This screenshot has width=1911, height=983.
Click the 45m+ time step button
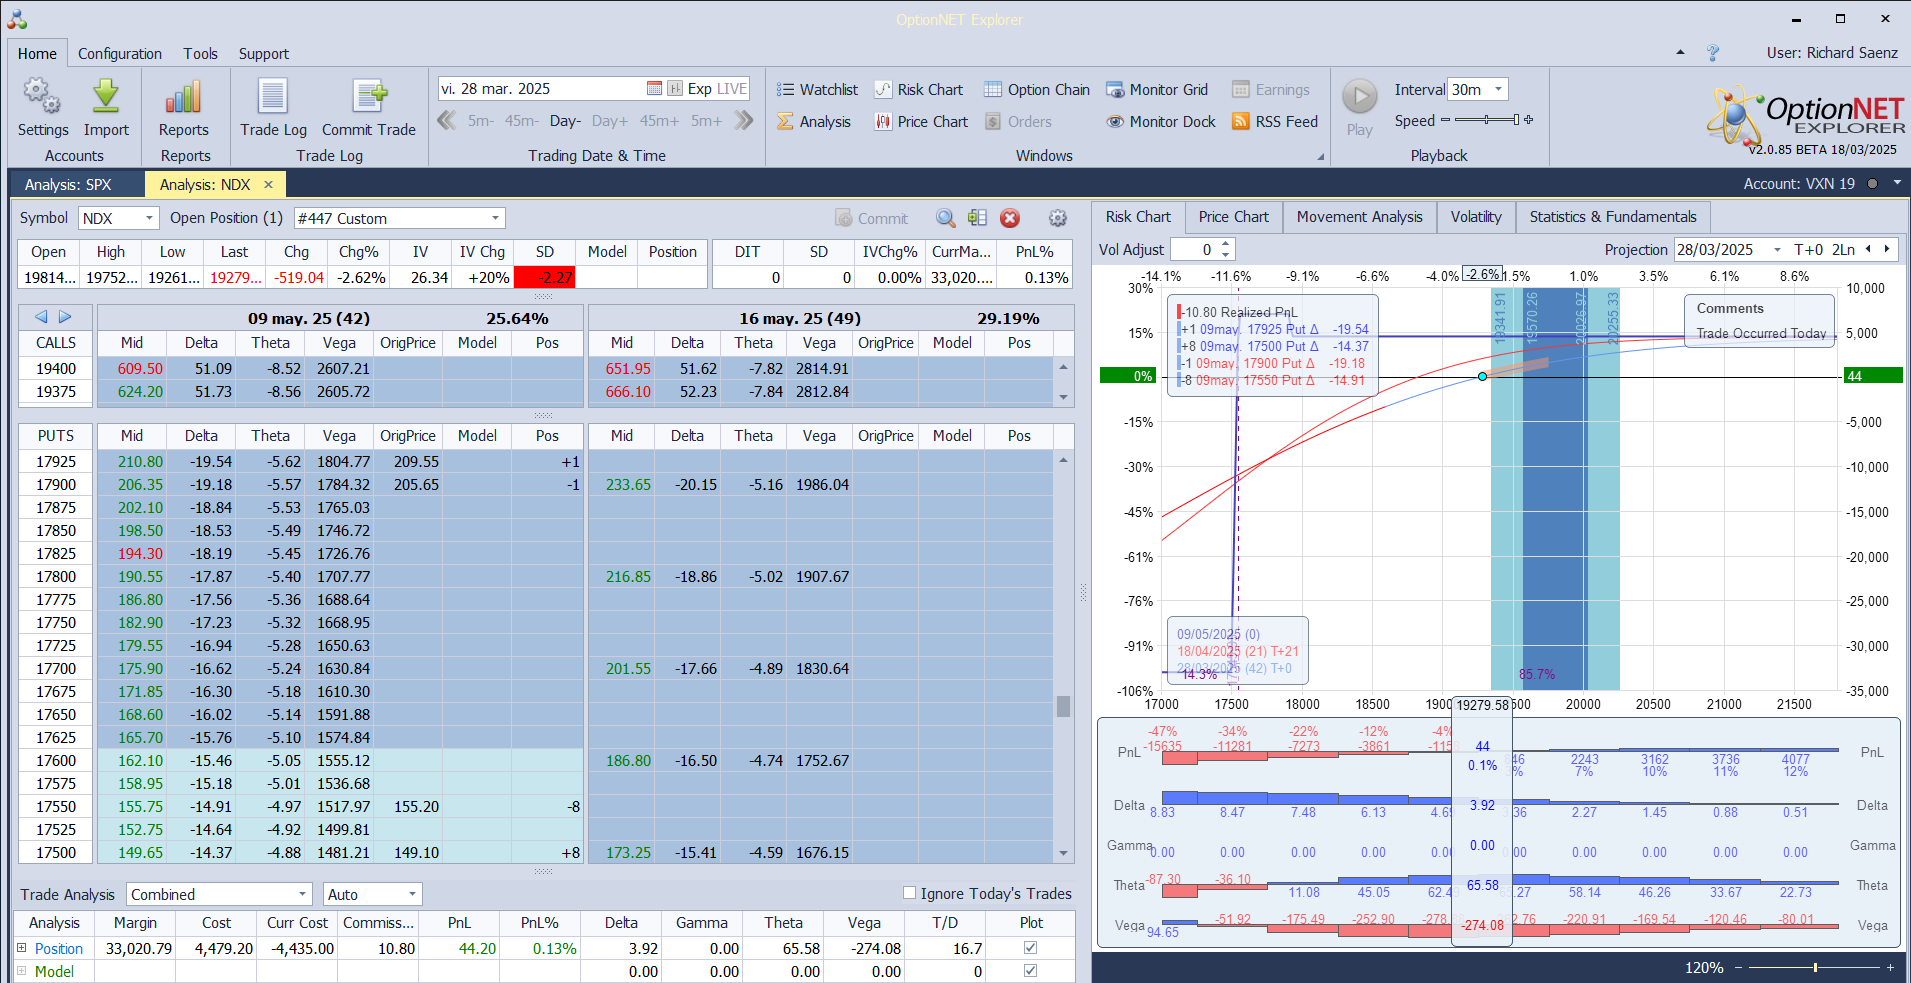click(x=659, y=121)
